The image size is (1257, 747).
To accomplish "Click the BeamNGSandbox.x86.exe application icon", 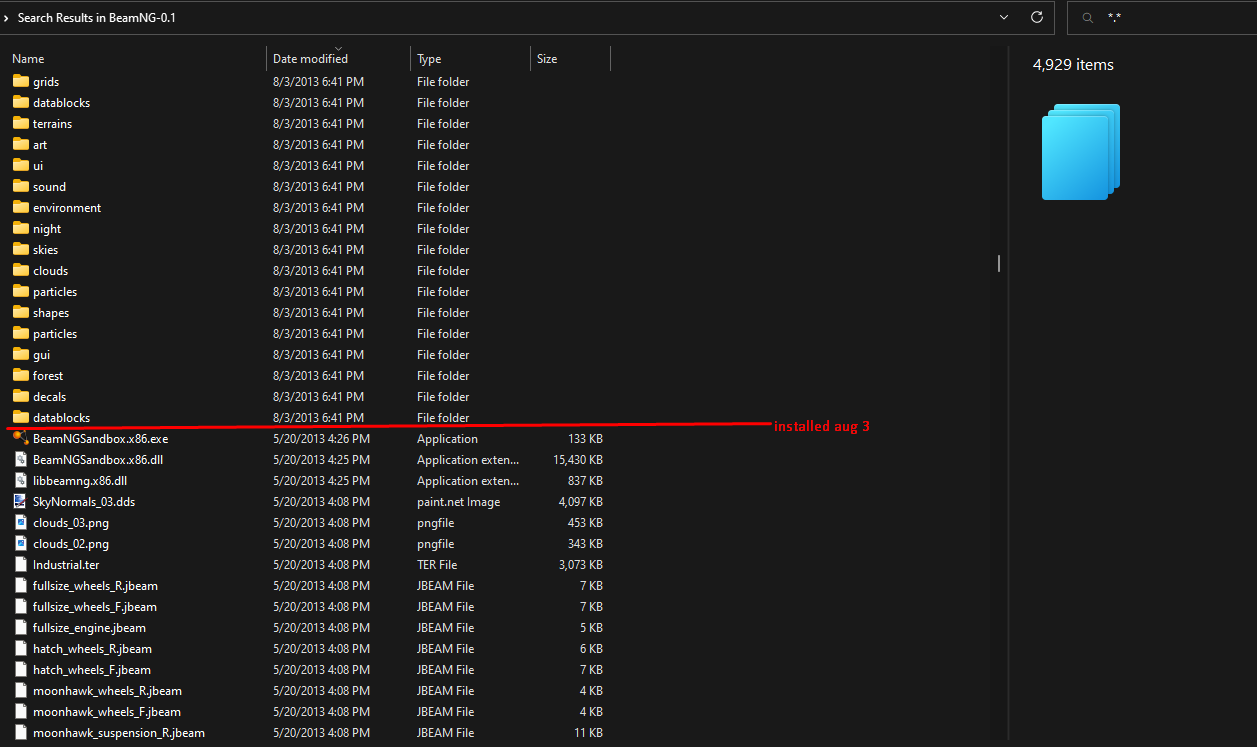I will 21,438.
